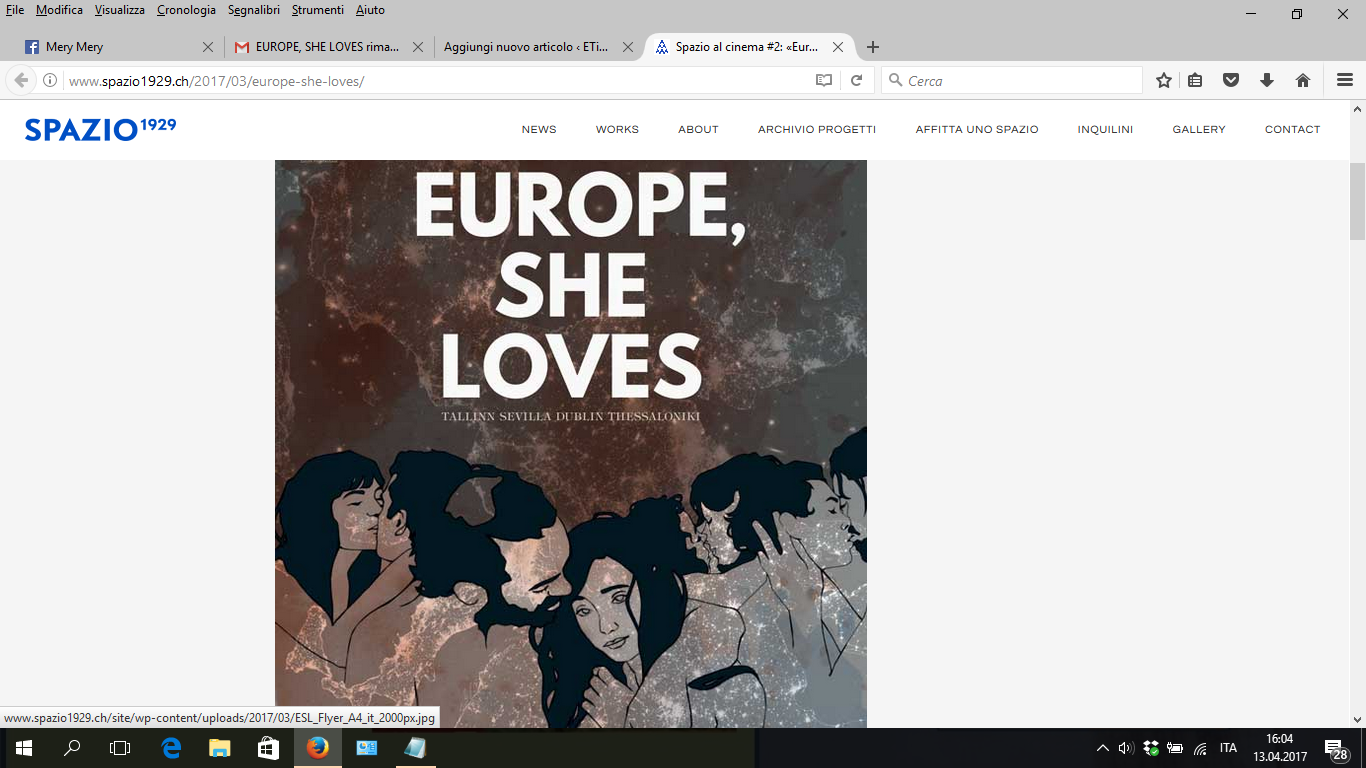Viewport: 1366px width, 768px height.
Task: Open battery status tray icon
Action: click(x=1175, y=748)
